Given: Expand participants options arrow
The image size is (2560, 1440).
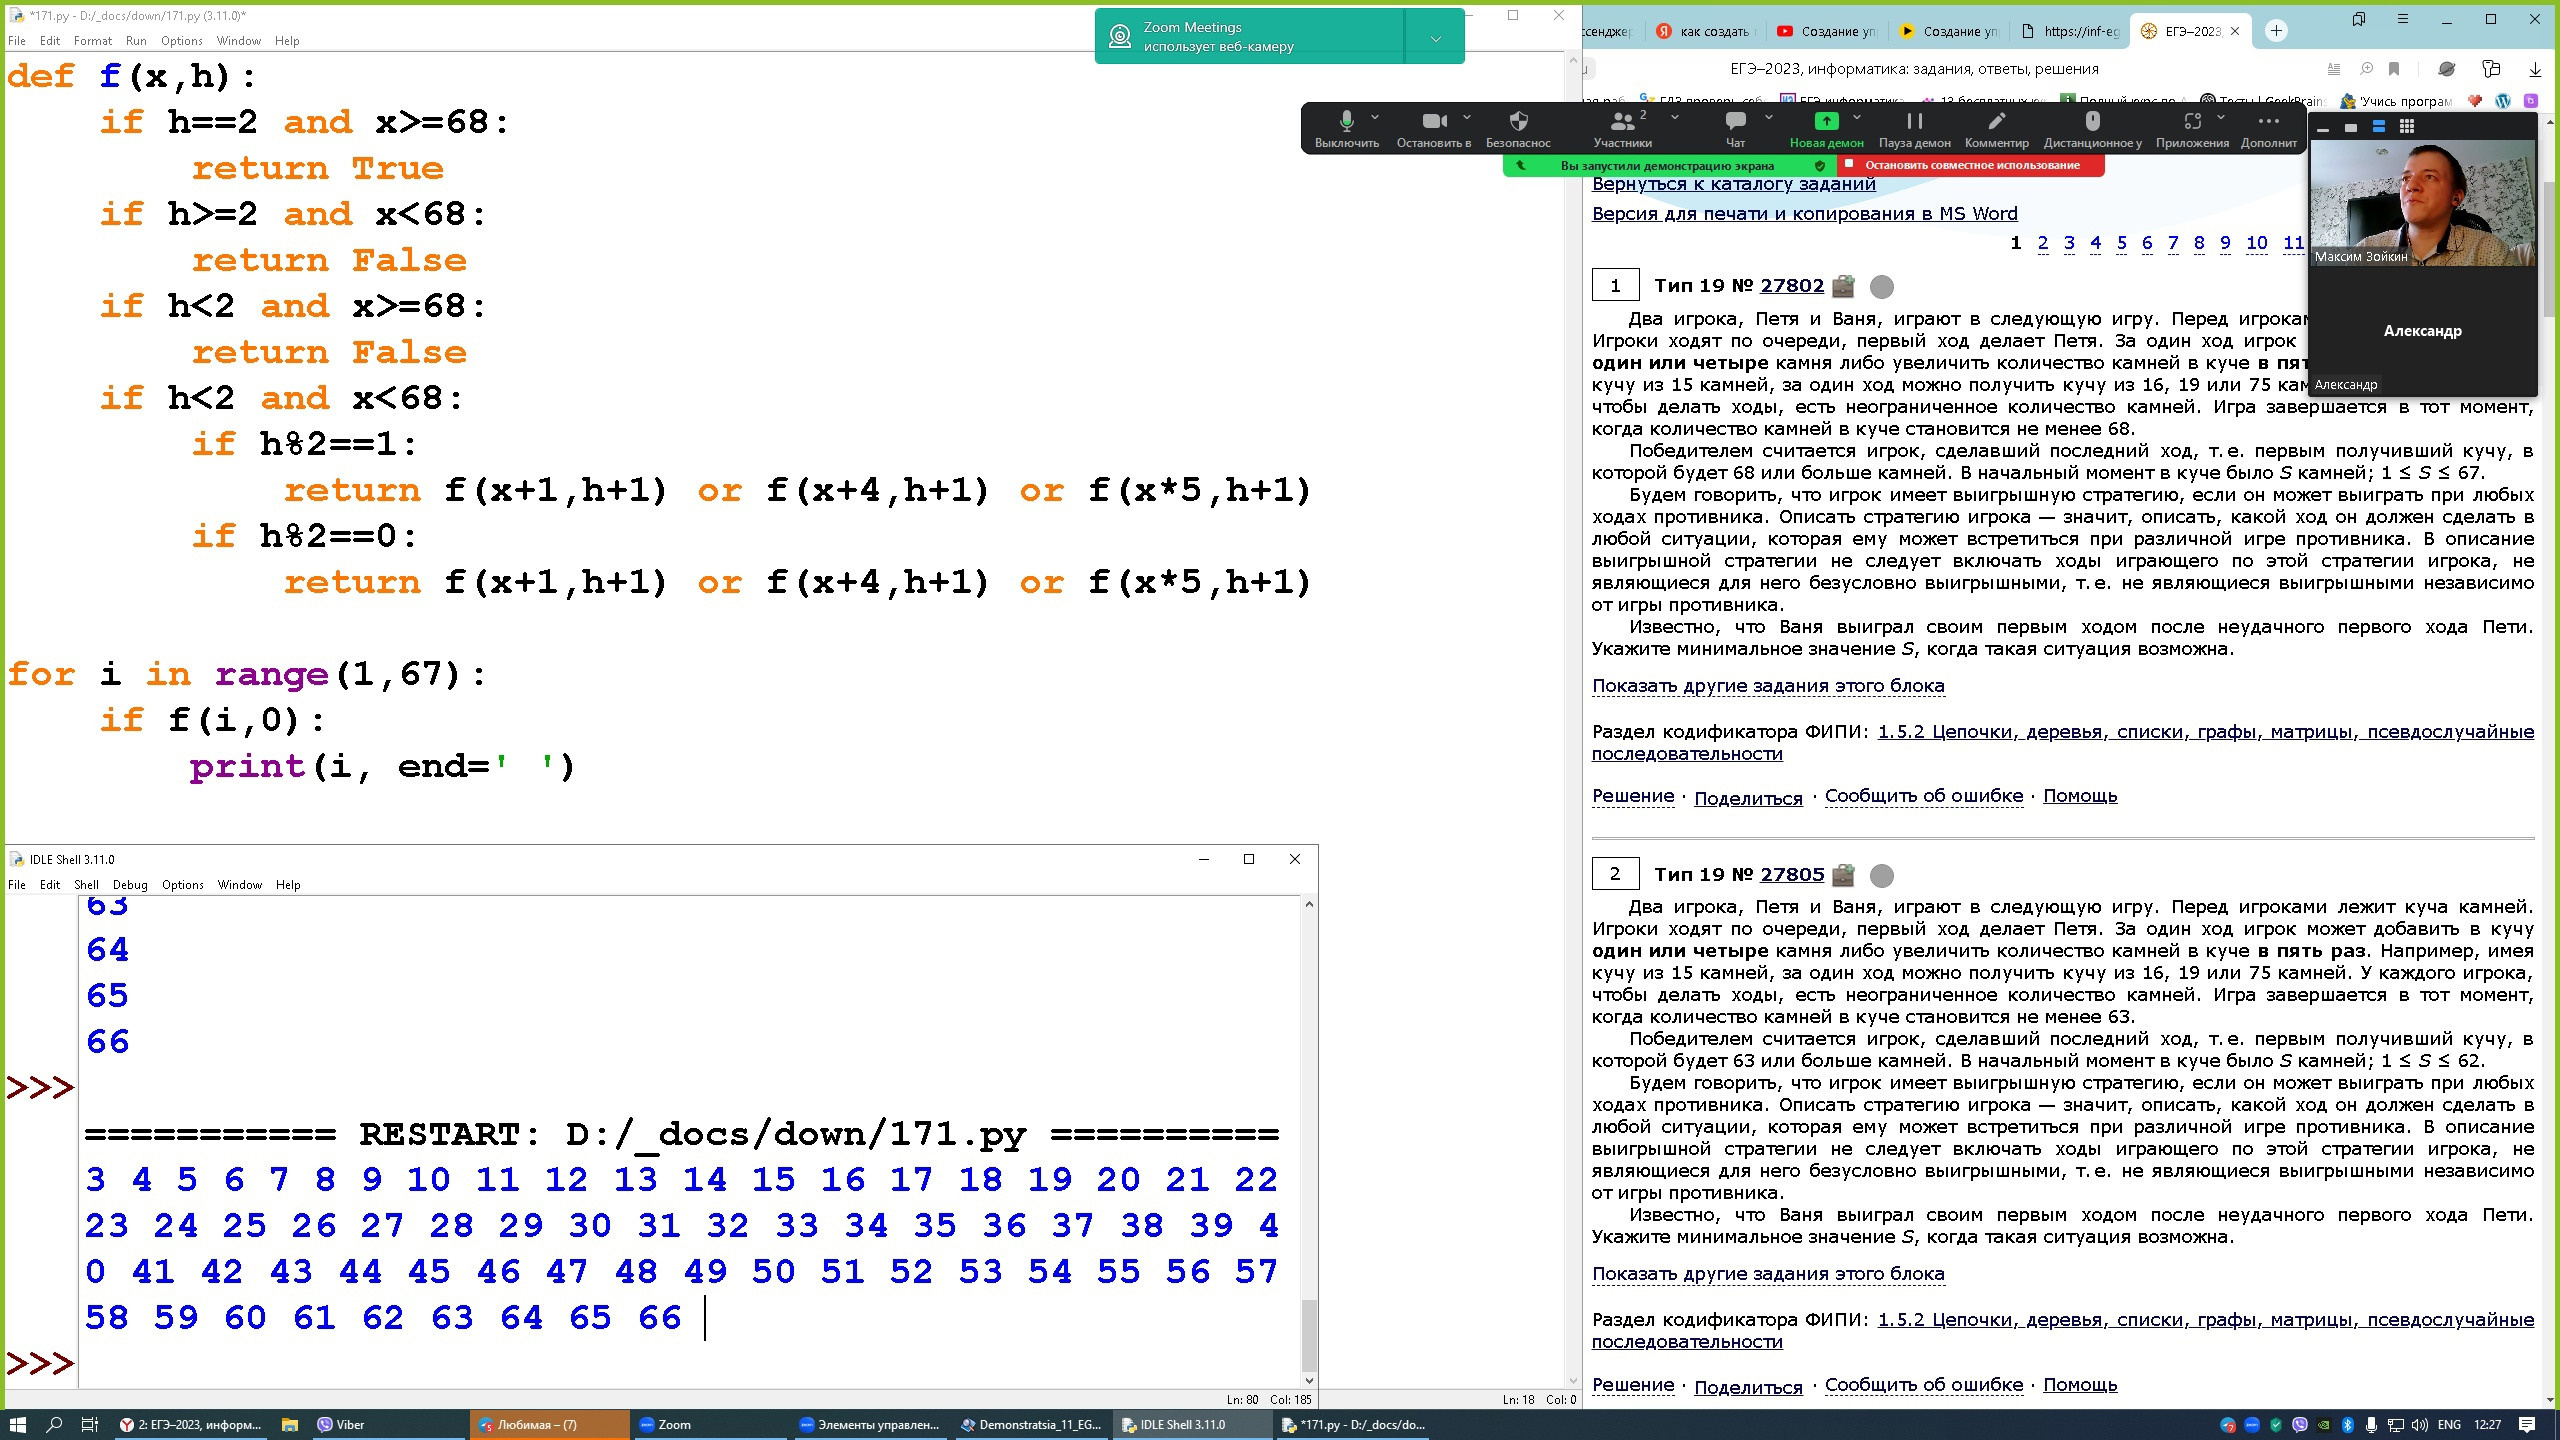Looking at the screenshot, I should 1675,118.
